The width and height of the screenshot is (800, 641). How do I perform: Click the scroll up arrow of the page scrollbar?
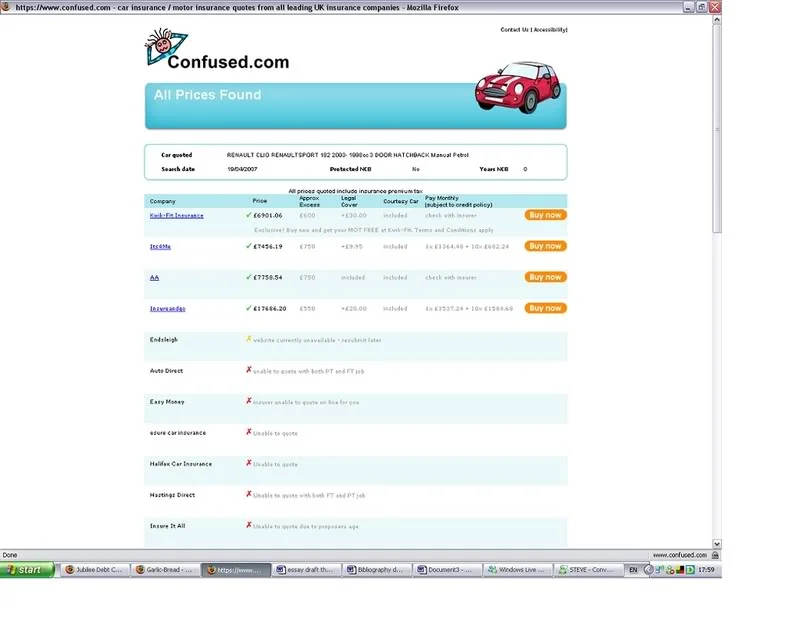[x=717, y=20]
